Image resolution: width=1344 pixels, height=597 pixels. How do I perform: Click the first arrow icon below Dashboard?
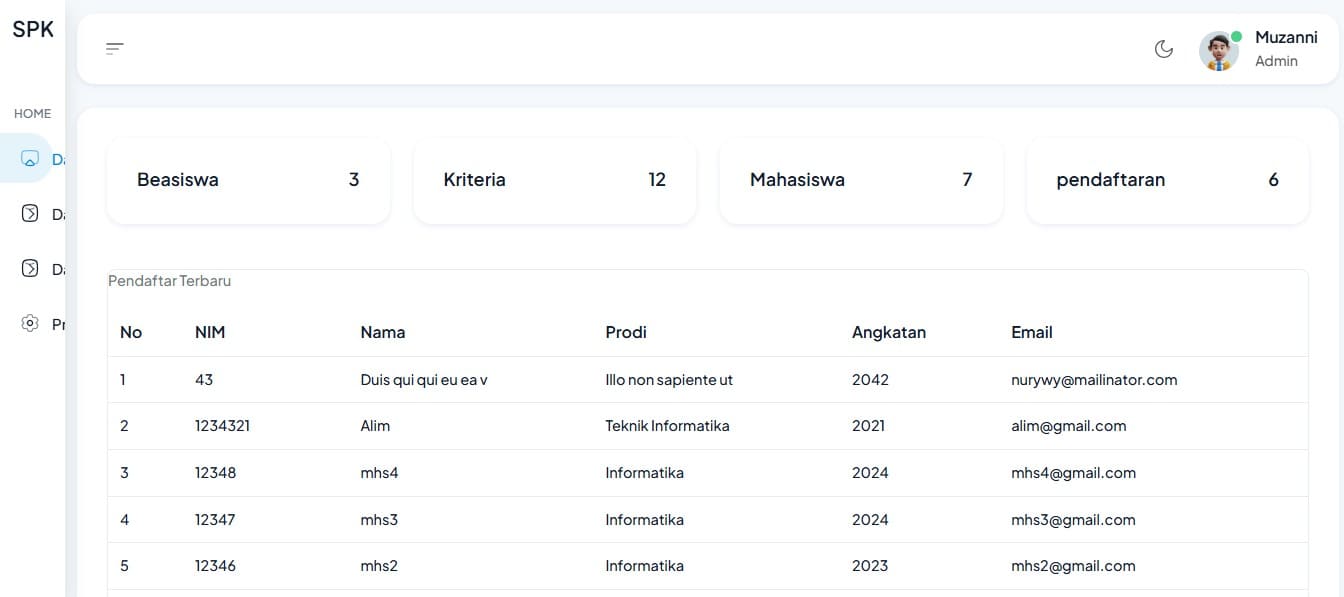tap(30, 213)
